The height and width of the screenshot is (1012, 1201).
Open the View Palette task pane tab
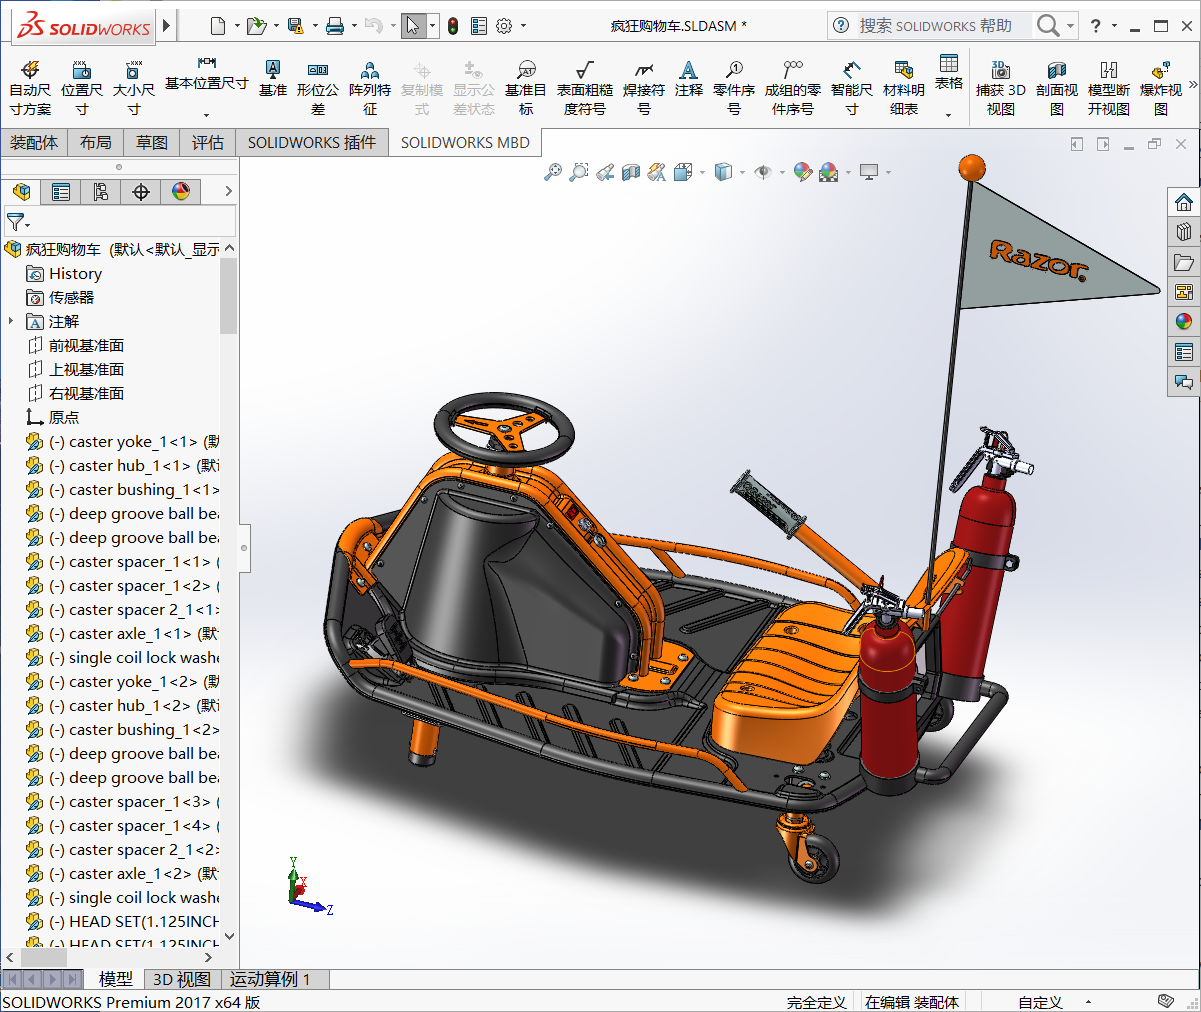coord(1184,292)
